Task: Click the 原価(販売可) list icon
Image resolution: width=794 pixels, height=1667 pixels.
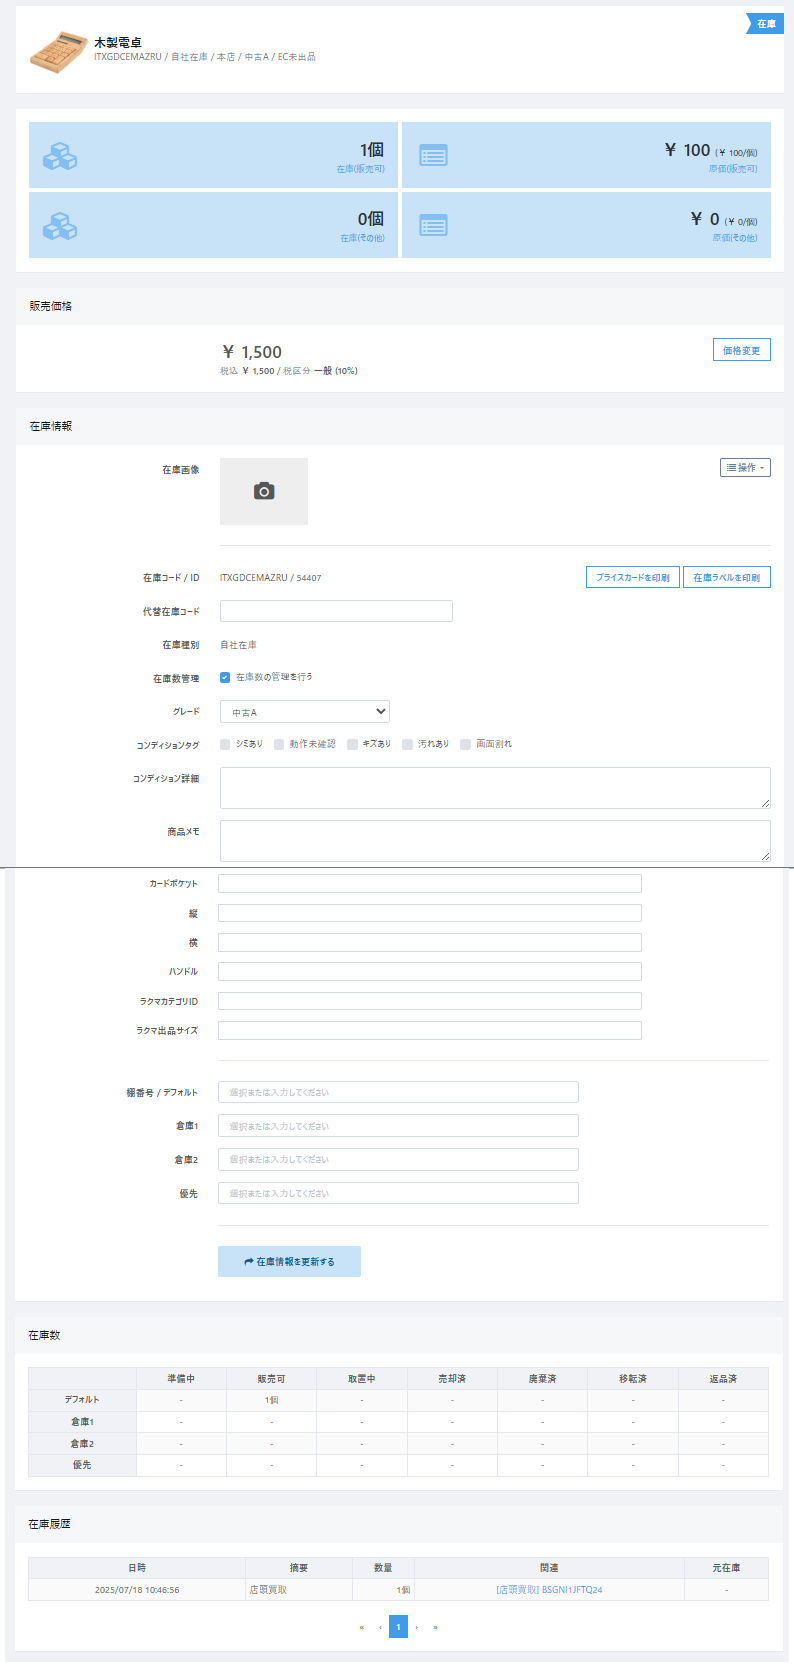Action: [433, 156]
